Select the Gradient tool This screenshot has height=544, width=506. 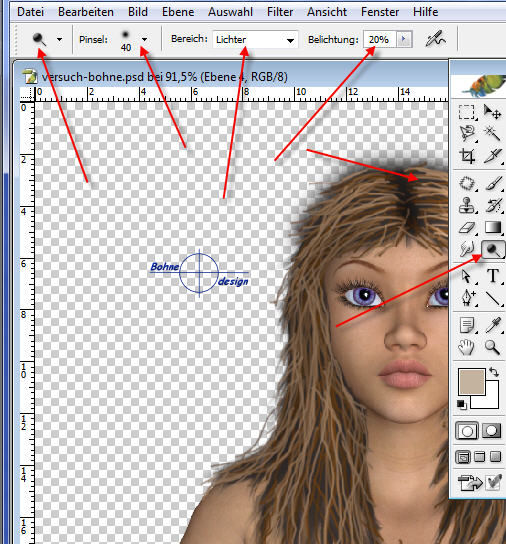coord(492,228)
